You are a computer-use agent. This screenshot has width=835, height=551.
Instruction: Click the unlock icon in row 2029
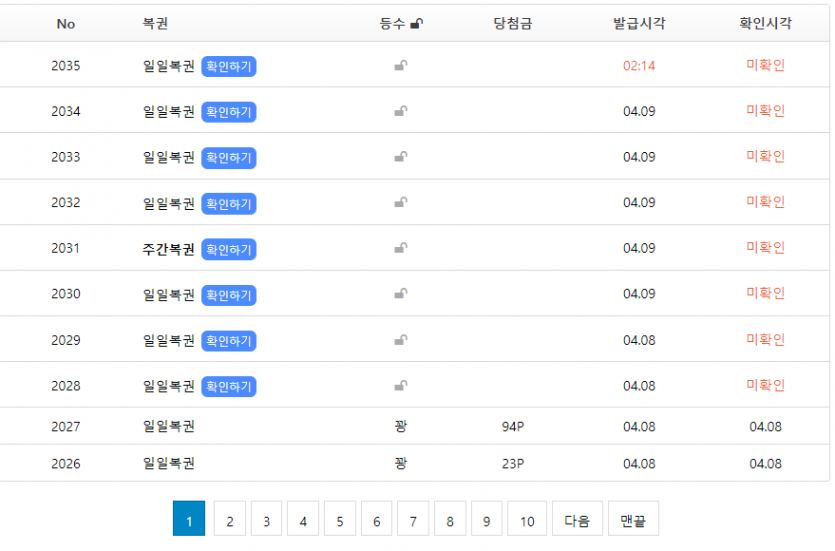click(x=400, y=340)
